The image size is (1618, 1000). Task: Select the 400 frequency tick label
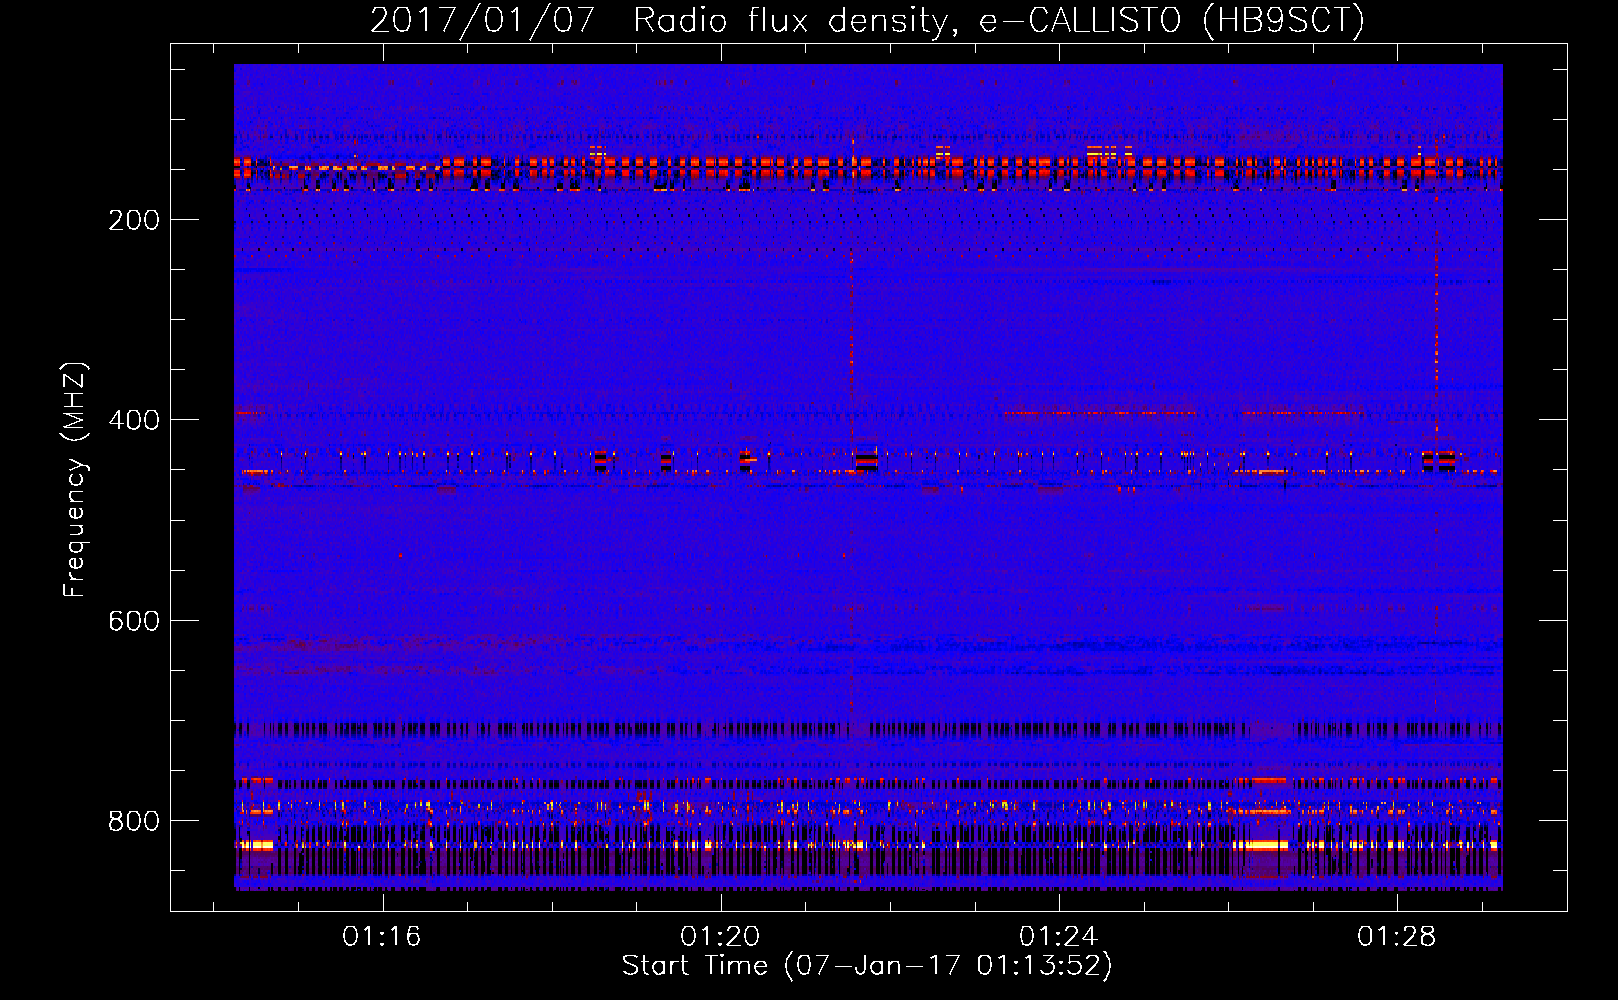coord(134,420)
